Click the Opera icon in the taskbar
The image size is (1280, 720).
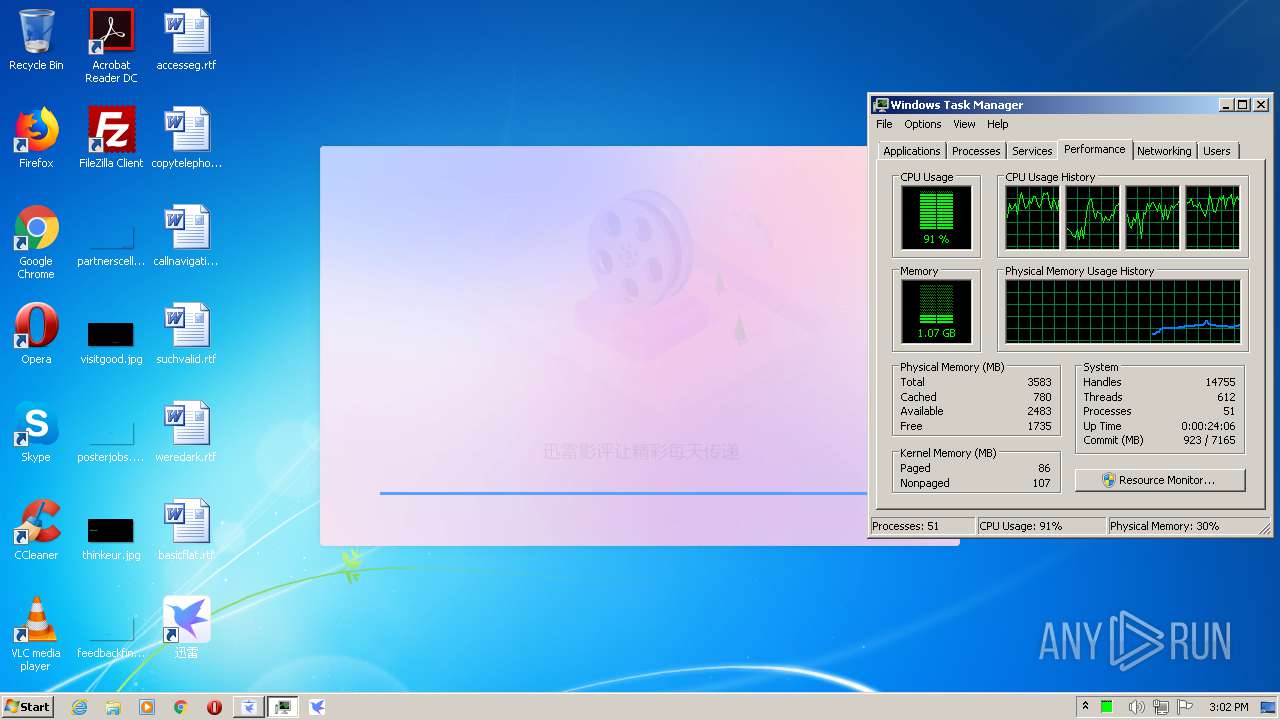[214, 707]
